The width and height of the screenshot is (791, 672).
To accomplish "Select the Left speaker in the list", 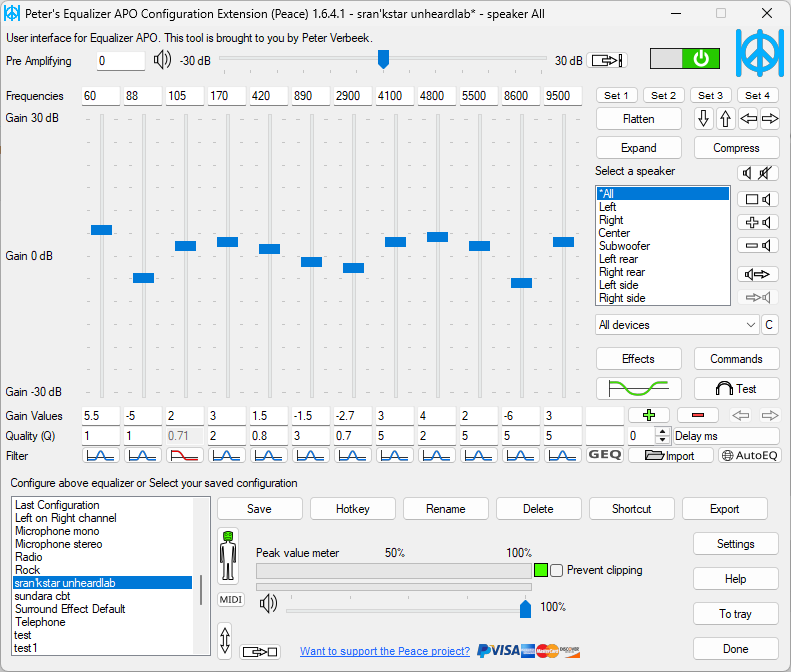I will (x=663, y=207).
